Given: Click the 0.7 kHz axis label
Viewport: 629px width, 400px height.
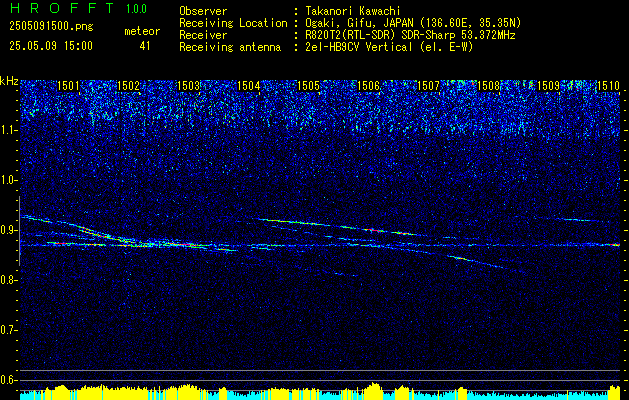Looking at the screenshot, I should [x=7, y=330].
